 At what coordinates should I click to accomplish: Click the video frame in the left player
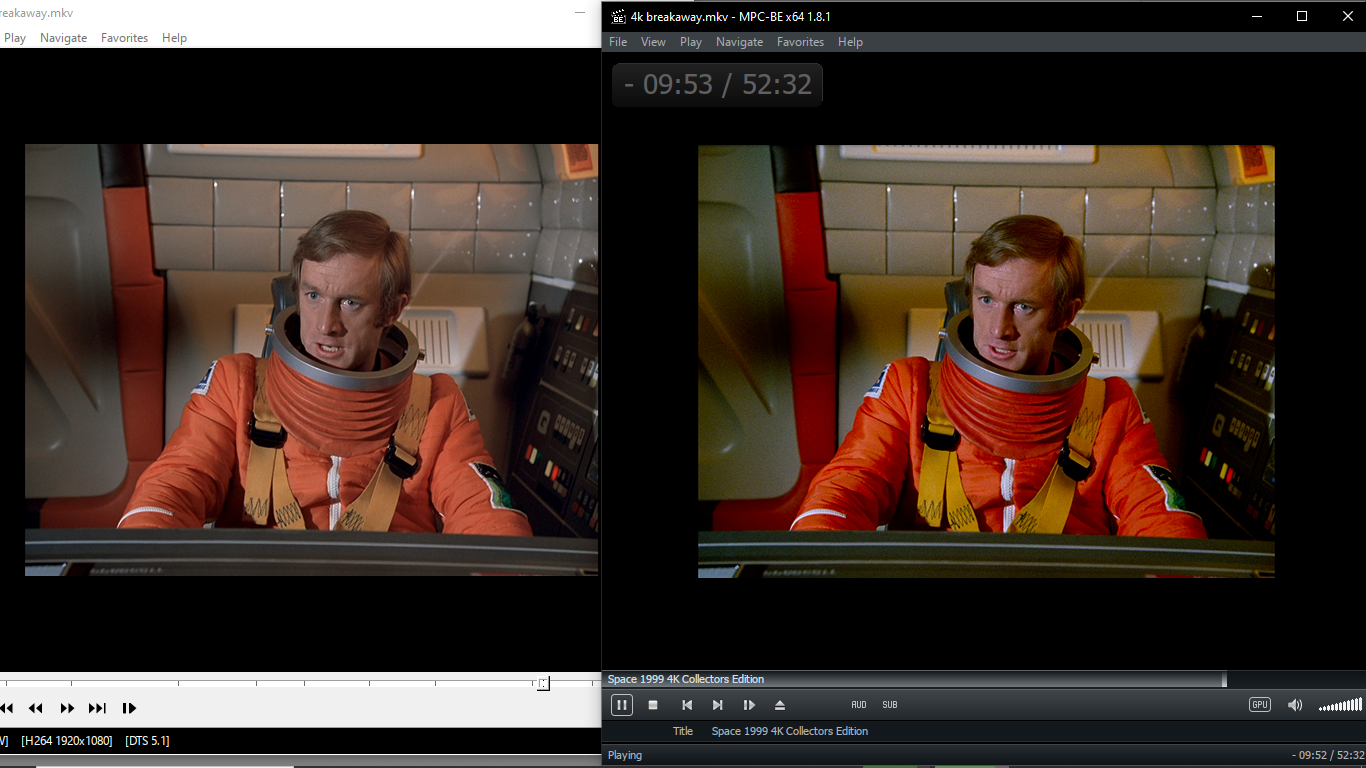[x=312, y=360]
